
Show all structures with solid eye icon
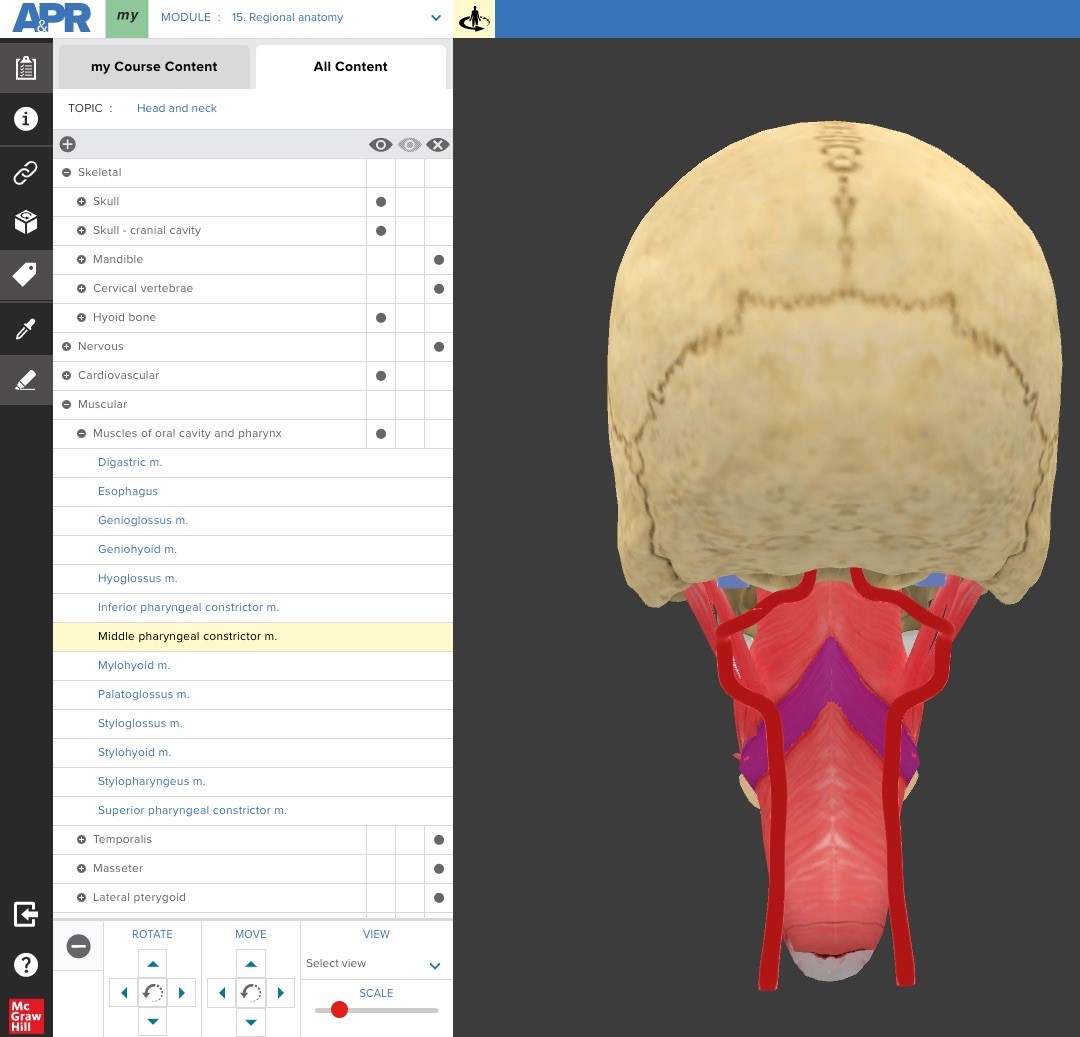coord(381,145)
